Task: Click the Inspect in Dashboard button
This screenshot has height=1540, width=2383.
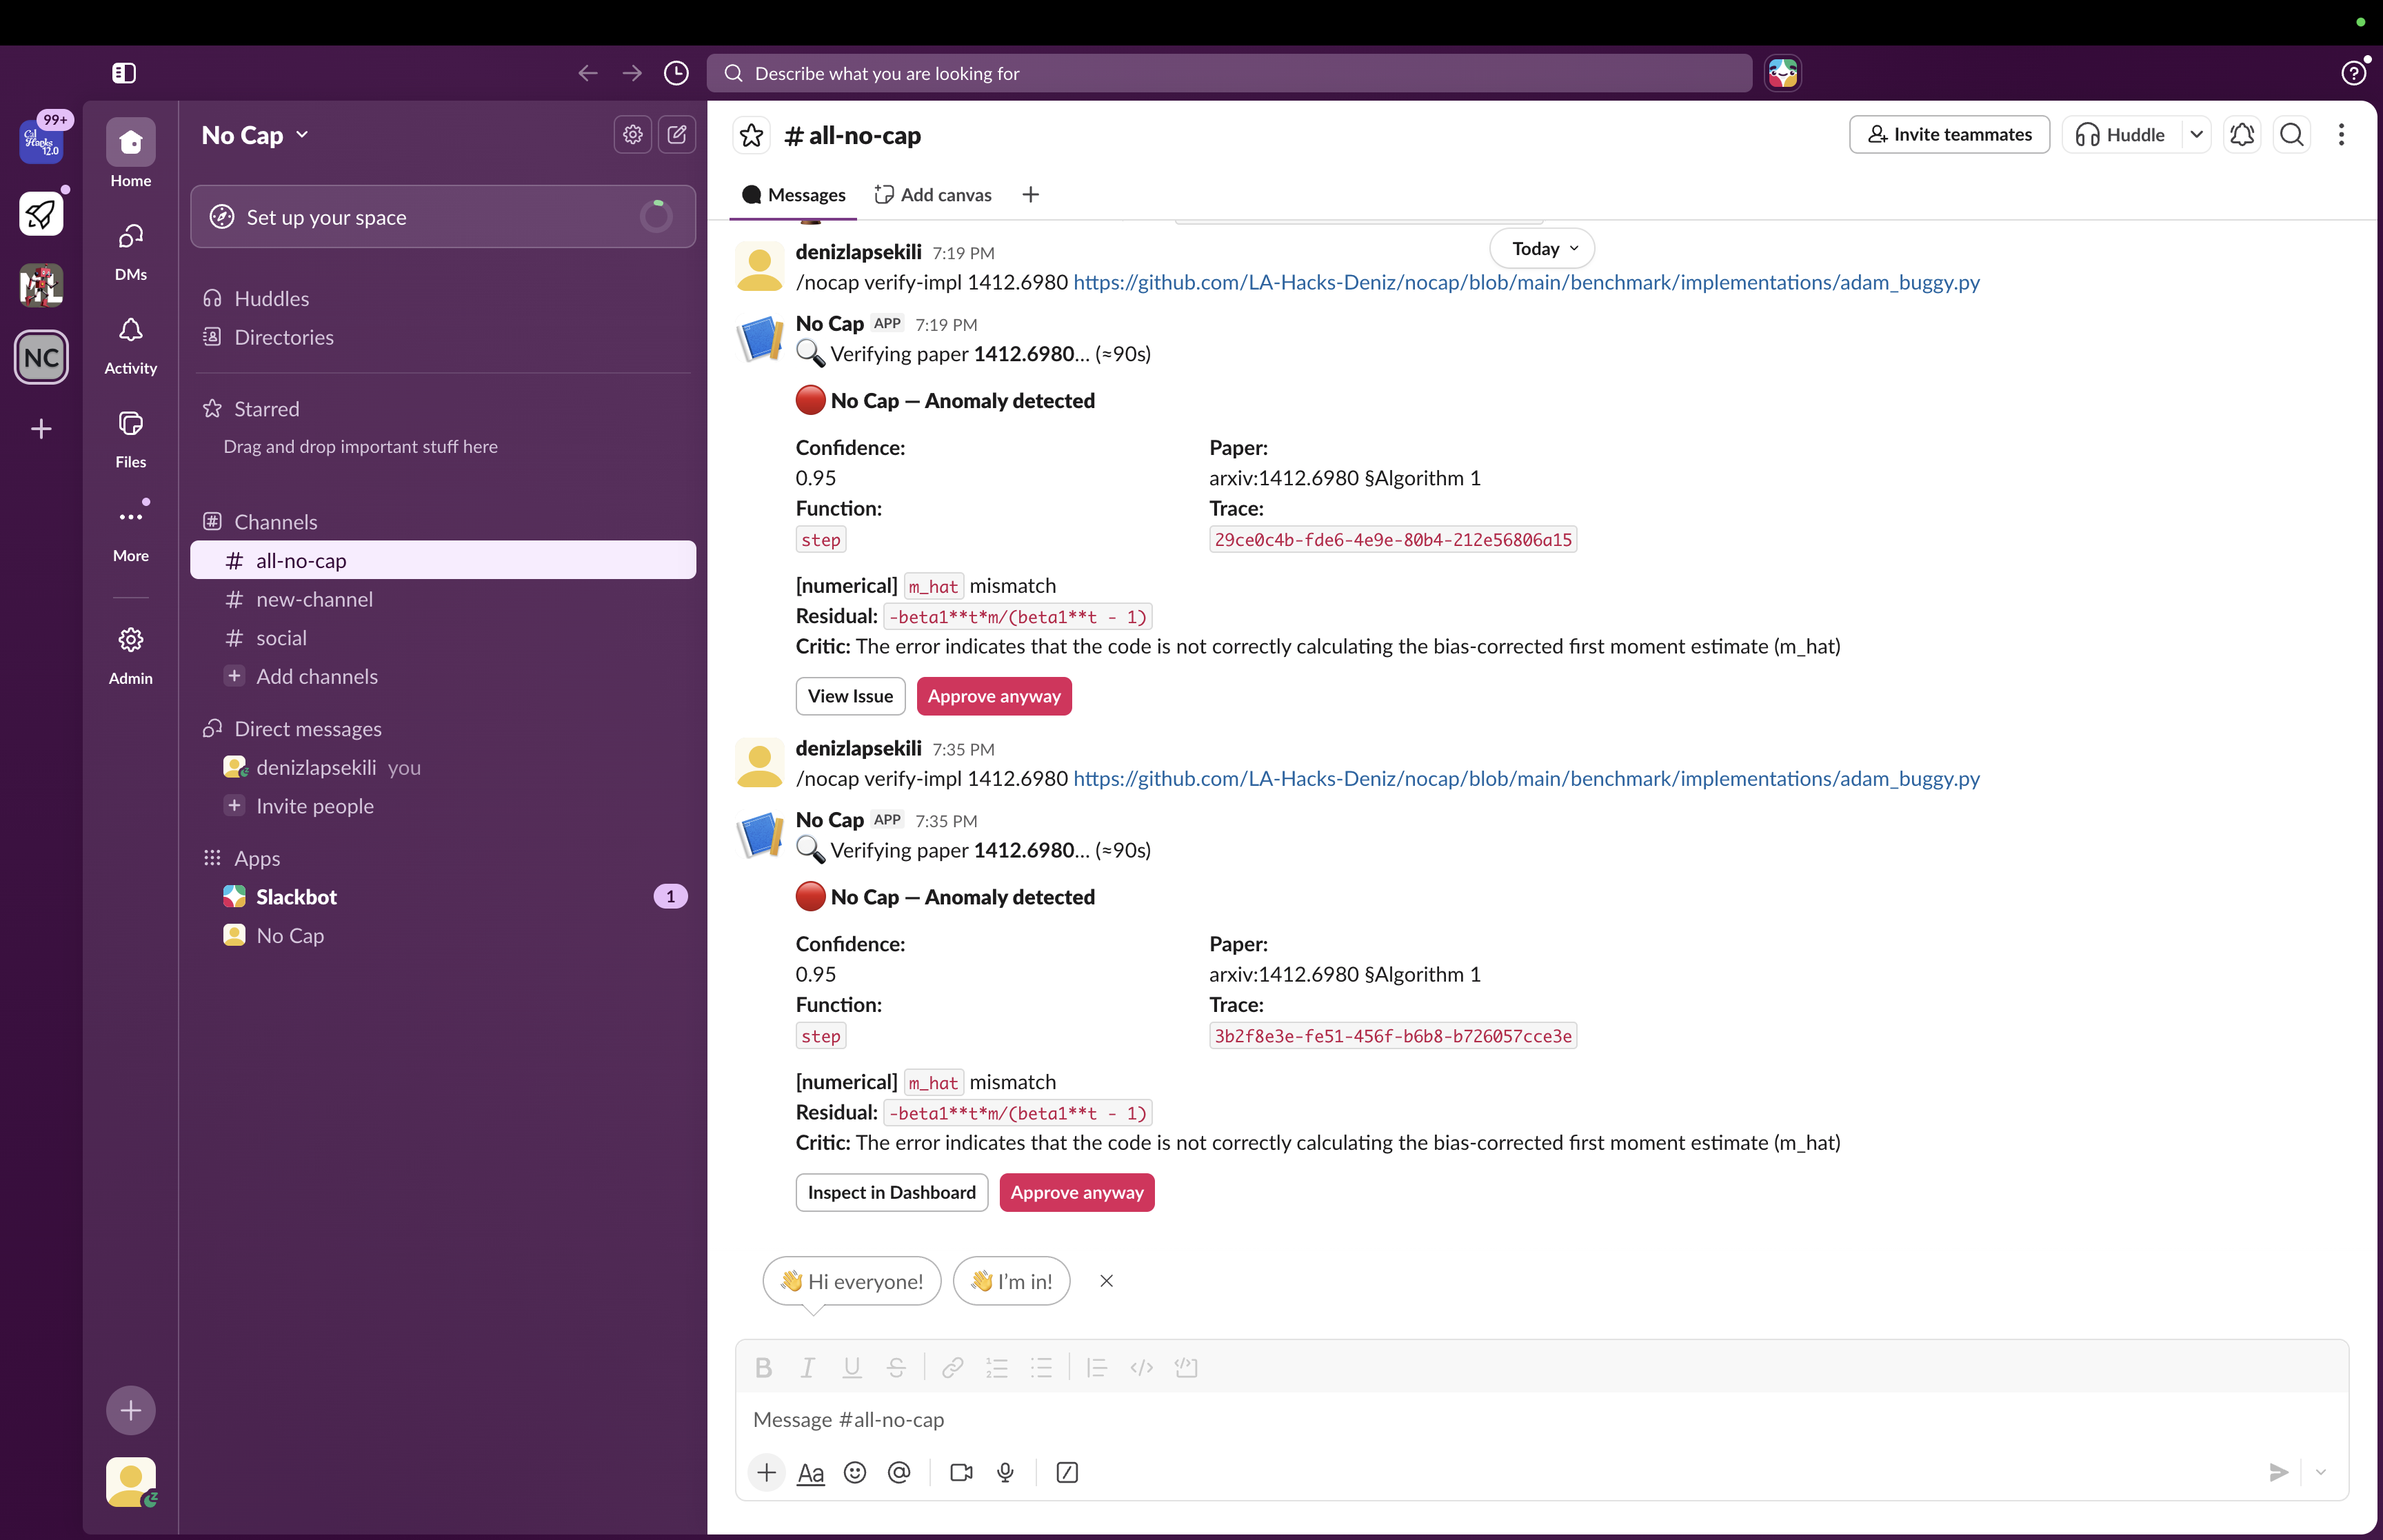Action: point(891,1192)
